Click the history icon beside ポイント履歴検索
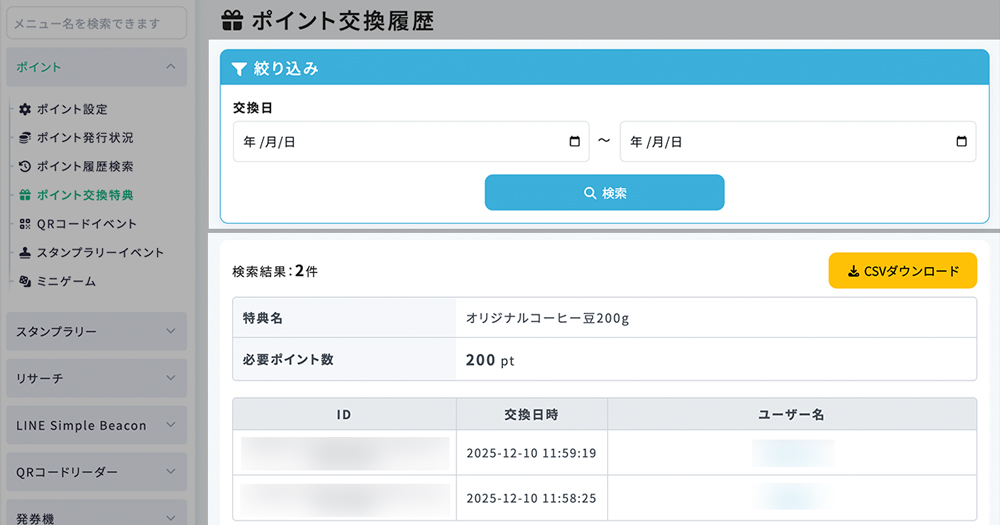Screen dimensions: 1000x525 tap(25, 166)
